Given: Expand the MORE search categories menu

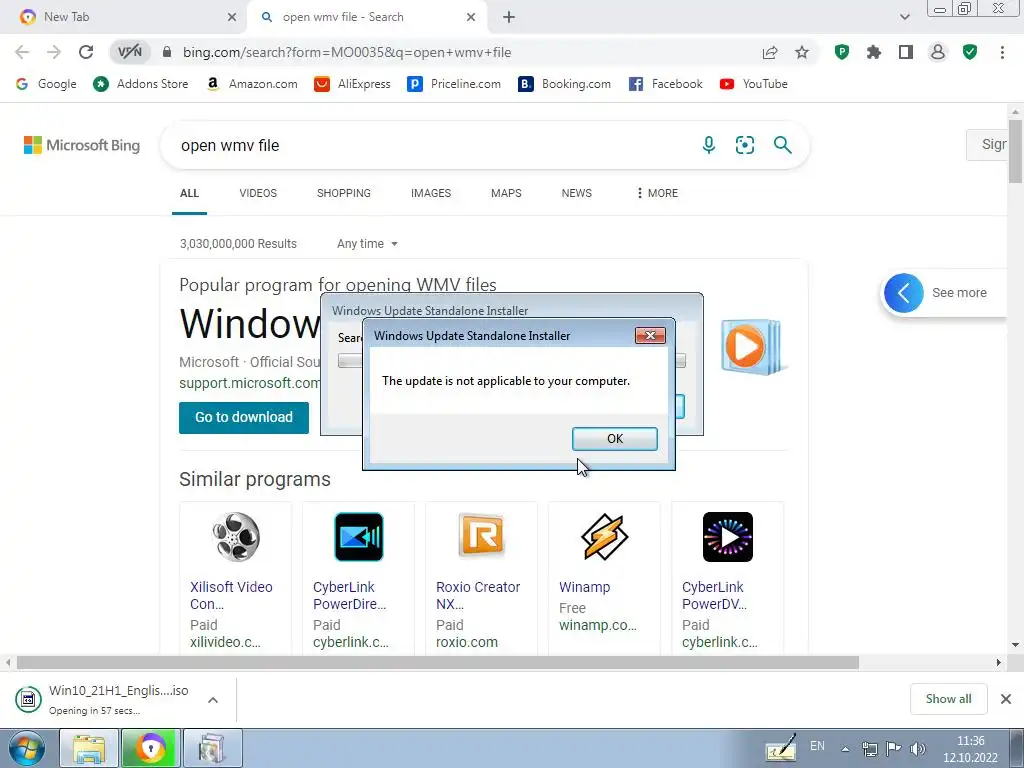Looking at the screenshot, I should pos(657,193).
